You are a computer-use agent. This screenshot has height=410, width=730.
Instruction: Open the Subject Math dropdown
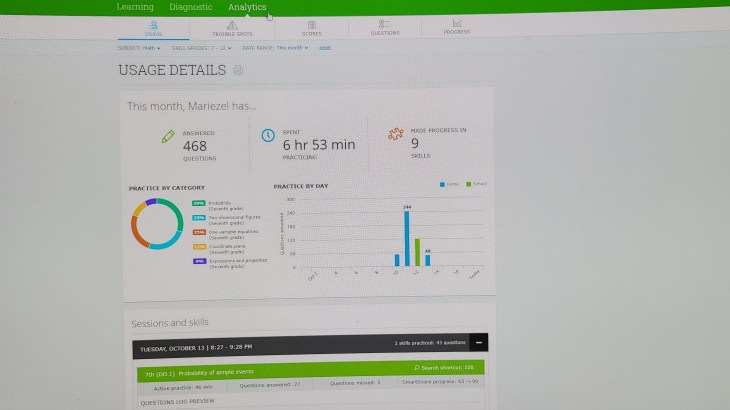point(138,47)
